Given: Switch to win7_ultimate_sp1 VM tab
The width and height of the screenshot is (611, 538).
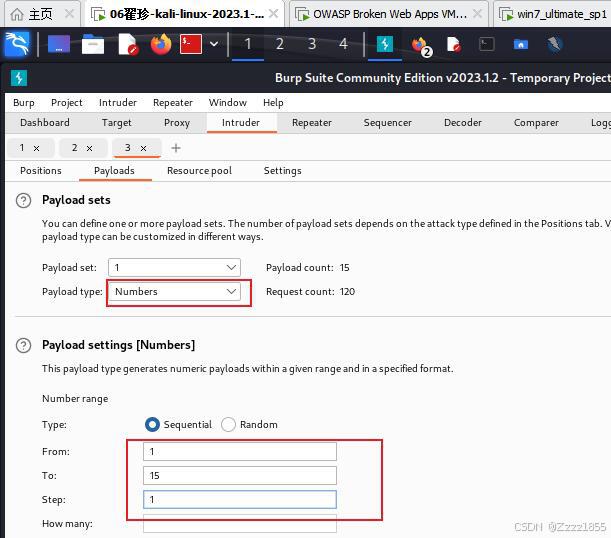Looking at the screenshot, I should click(553, 14).
